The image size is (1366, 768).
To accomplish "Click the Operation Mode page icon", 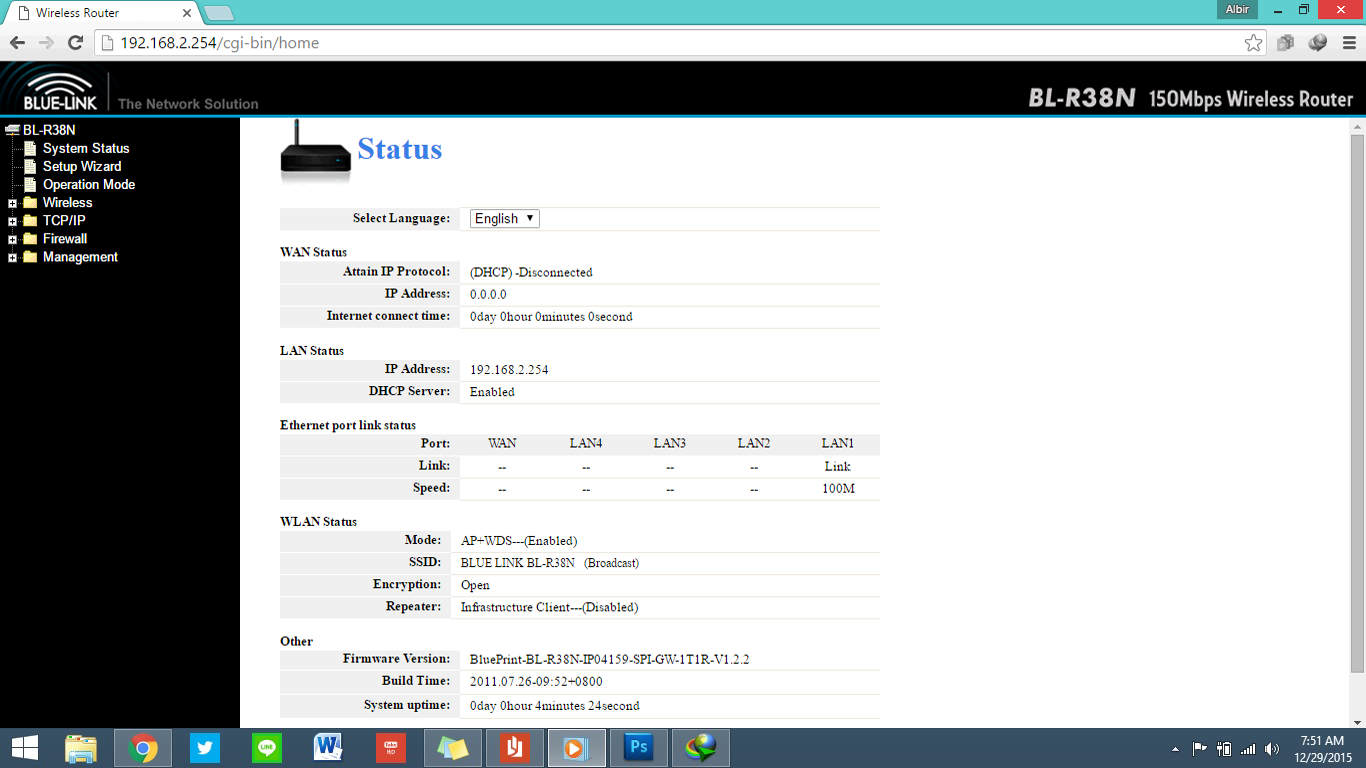I will [30, 184].
